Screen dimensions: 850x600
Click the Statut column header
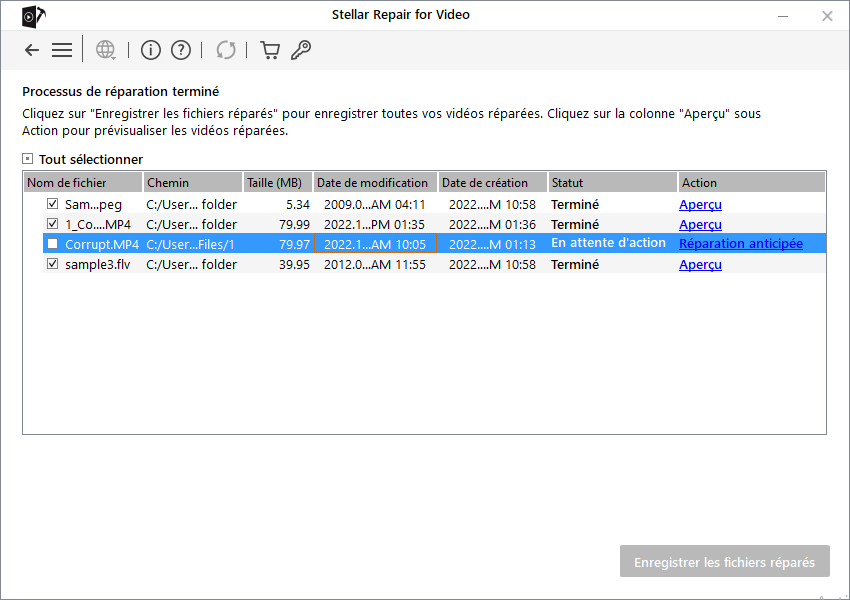tap(611, 183)
